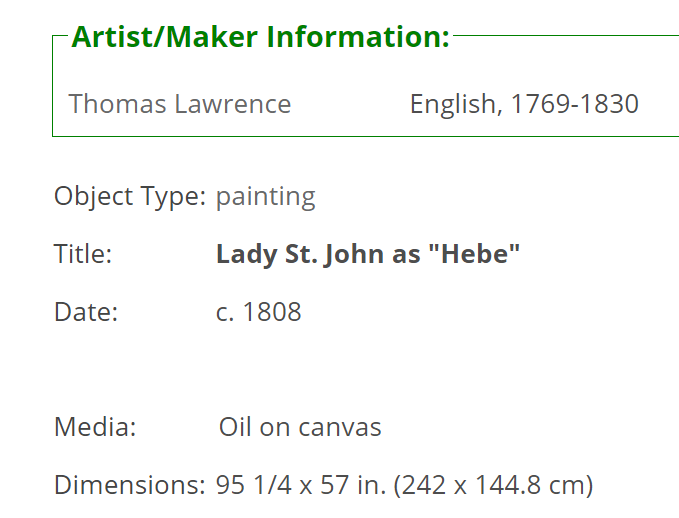Select the c. 1808 date value
The height and width of the screenshot is (518, 679).
pos(259,311)
